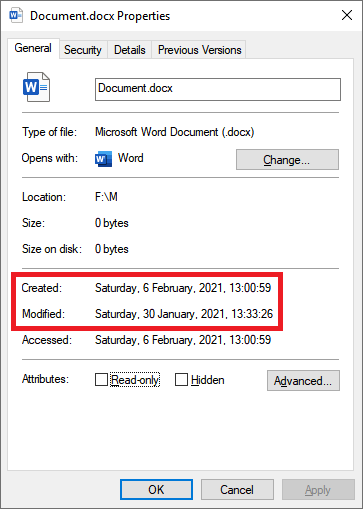This screenshot has height=509, width=363.
Task: Click the F:\M location value
Action: (106, 197)
